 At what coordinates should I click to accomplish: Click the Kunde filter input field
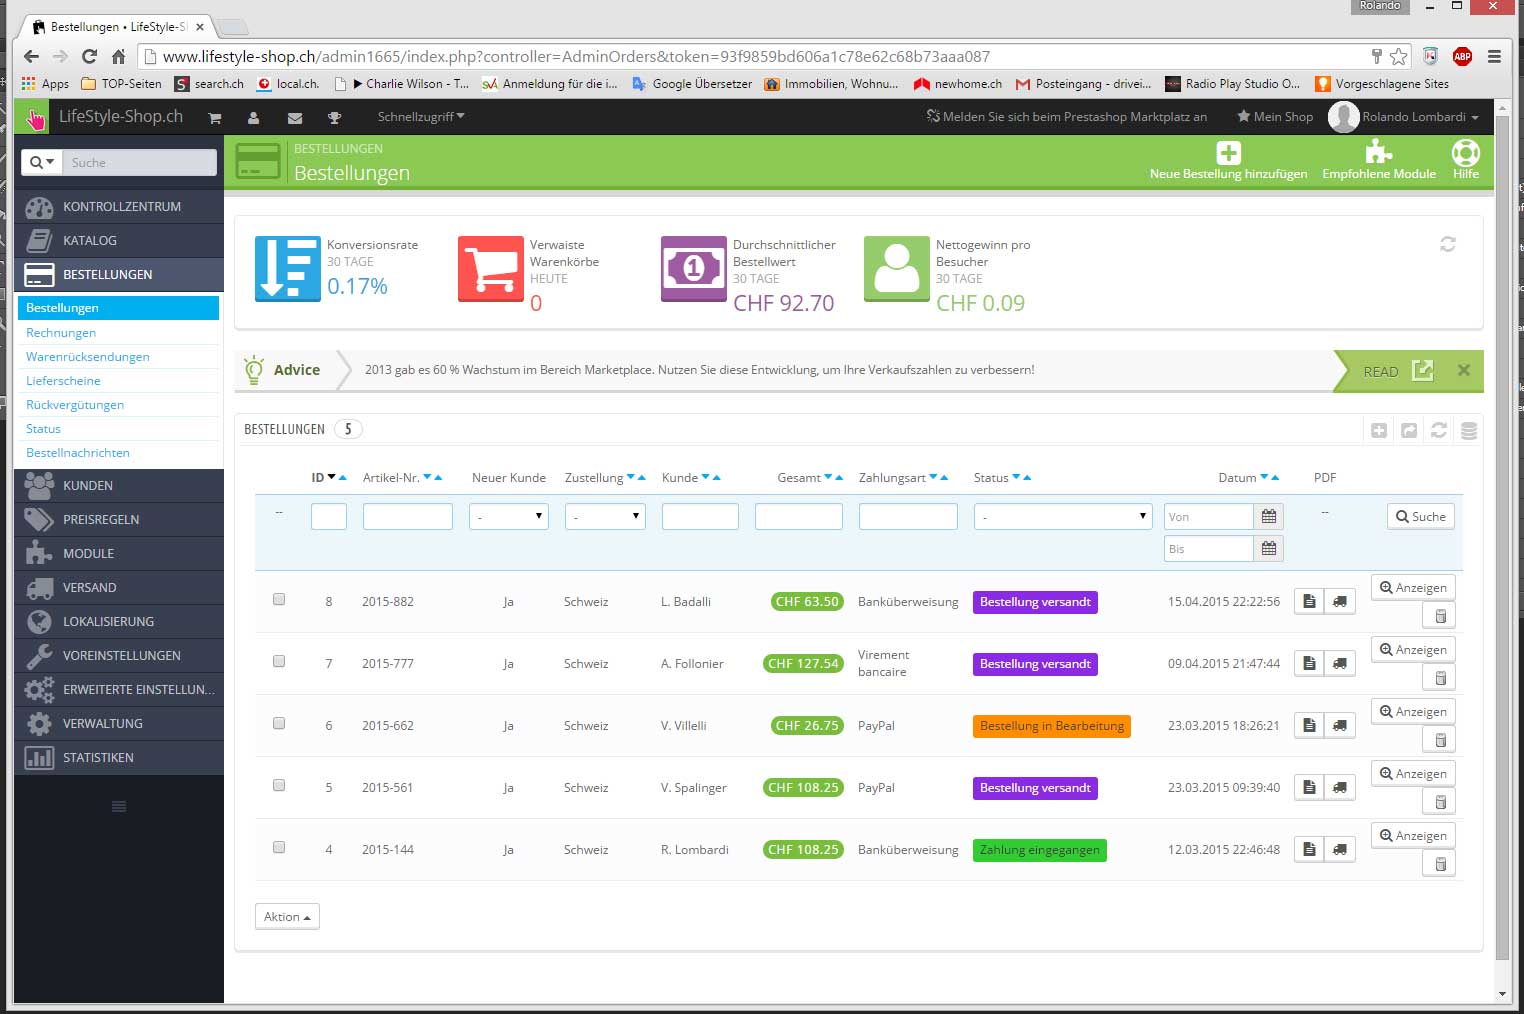click(x=700, y=516)
